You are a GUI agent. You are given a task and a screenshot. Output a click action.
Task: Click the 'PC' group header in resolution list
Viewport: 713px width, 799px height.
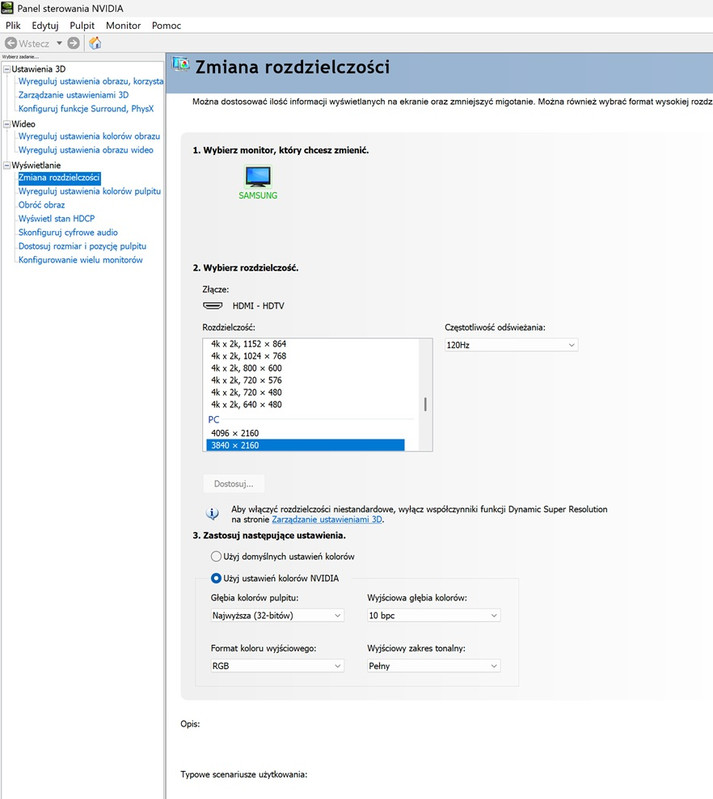[x=214, y=420]
